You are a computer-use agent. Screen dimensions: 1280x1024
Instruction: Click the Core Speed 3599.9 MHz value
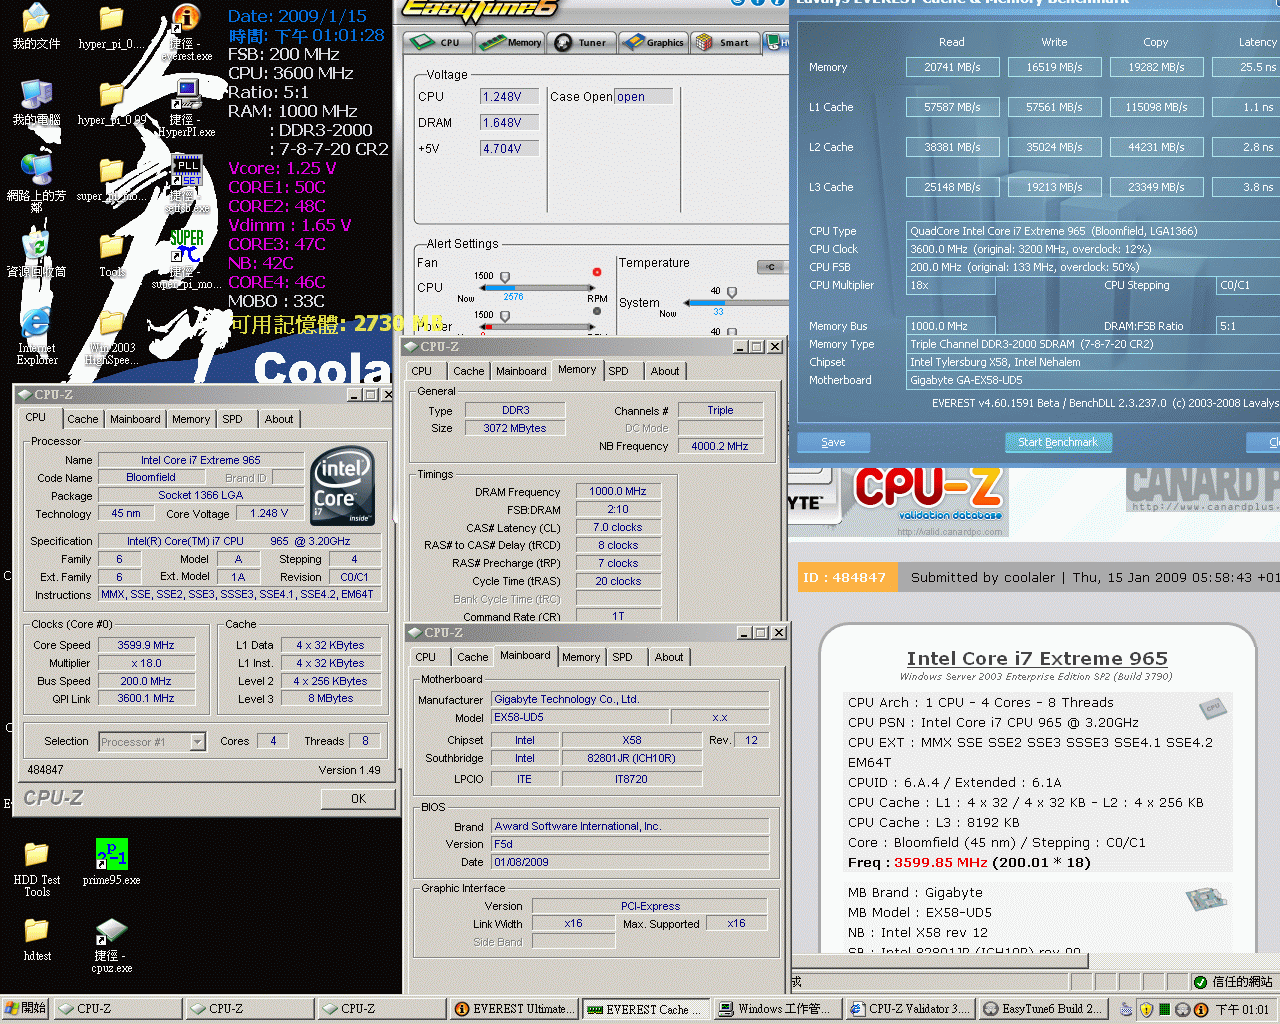[146, 646]
